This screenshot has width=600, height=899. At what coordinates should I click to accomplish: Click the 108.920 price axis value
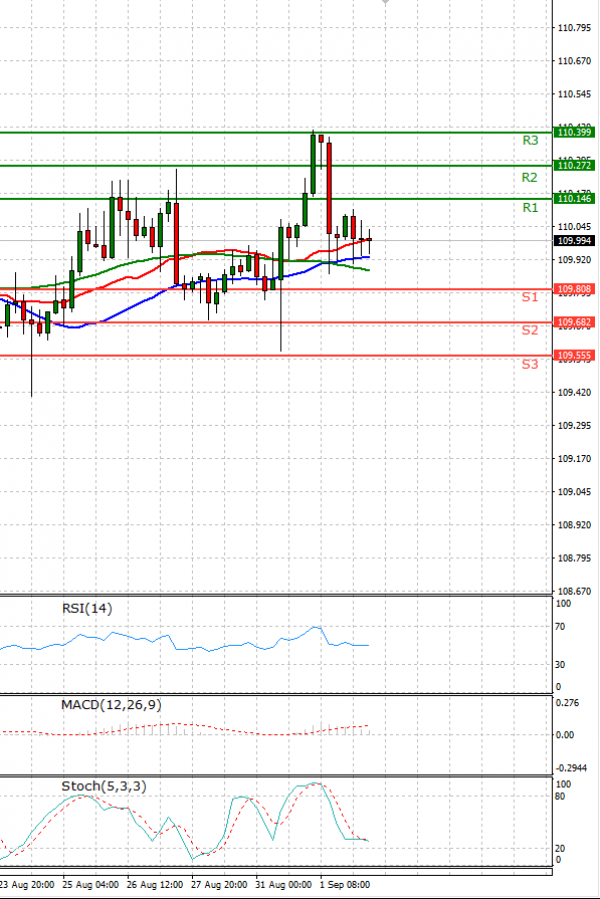[x=574, y=525]
